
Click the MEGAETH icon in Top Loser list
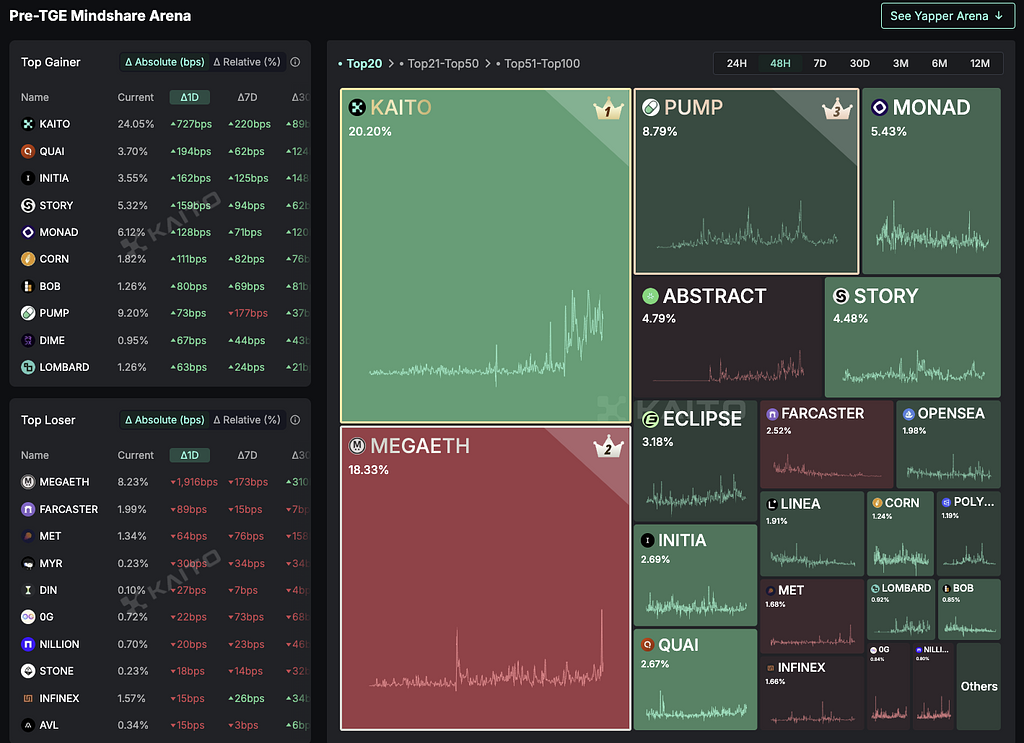27,482
